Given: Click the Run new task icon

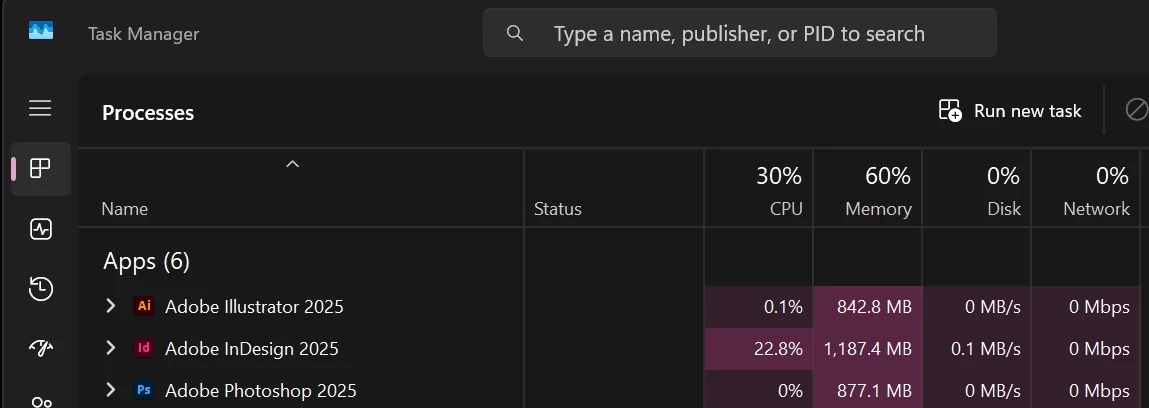Looking at the screenshot, I should [x=950, y=111].
